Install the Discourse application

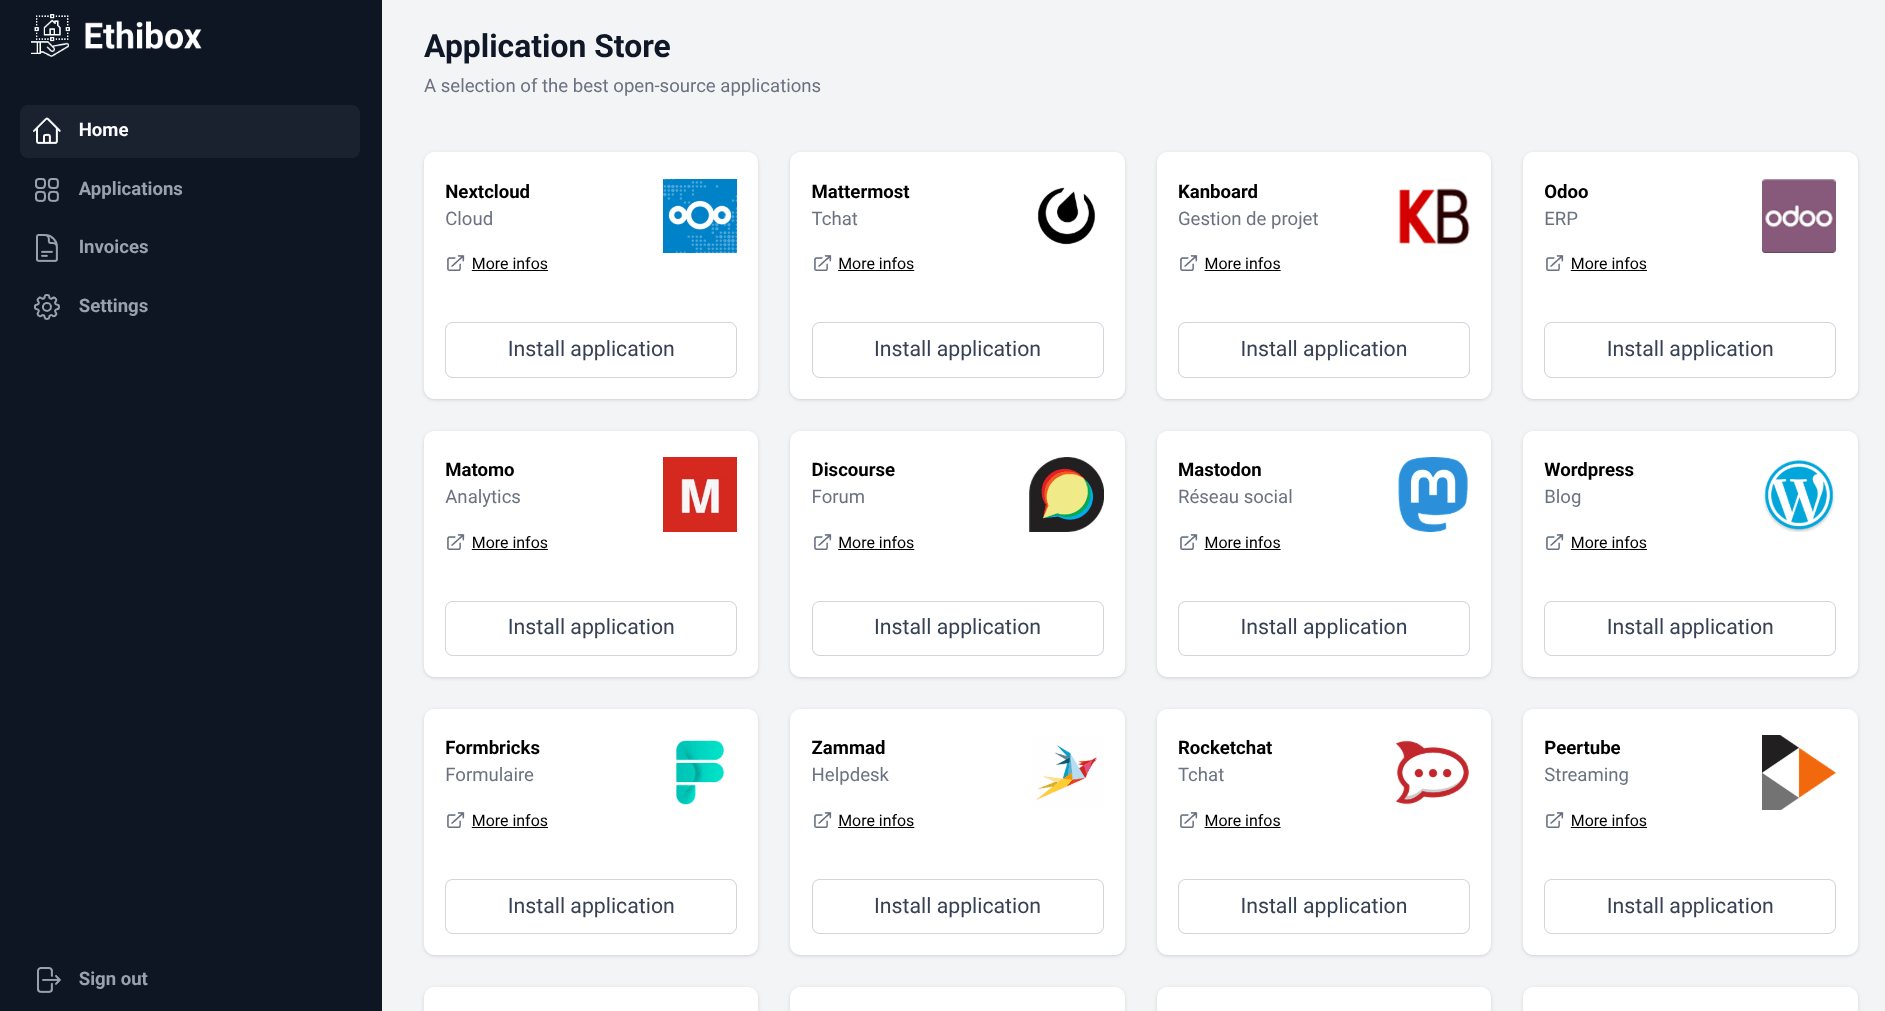point(957,628)
